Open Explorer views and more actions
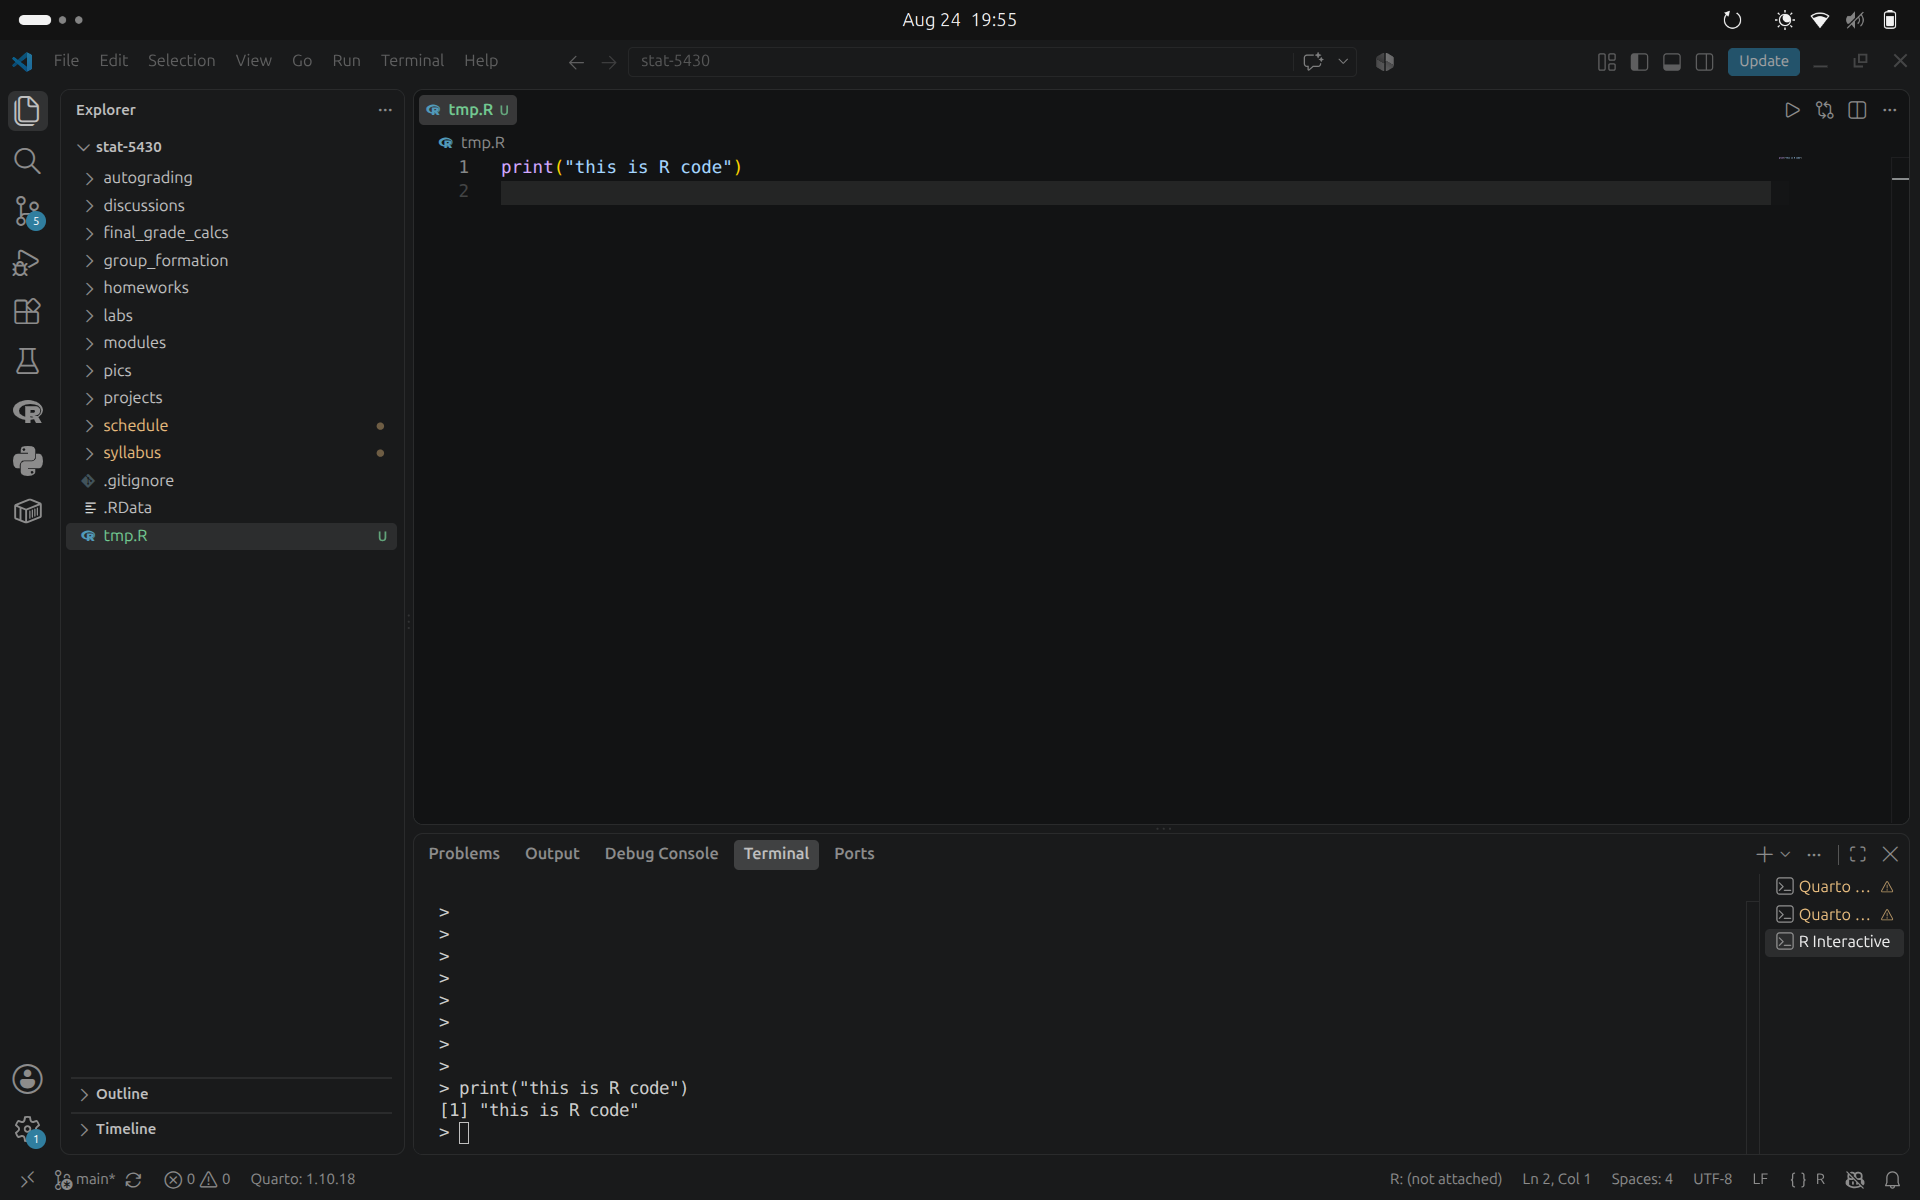 [385, 110]
